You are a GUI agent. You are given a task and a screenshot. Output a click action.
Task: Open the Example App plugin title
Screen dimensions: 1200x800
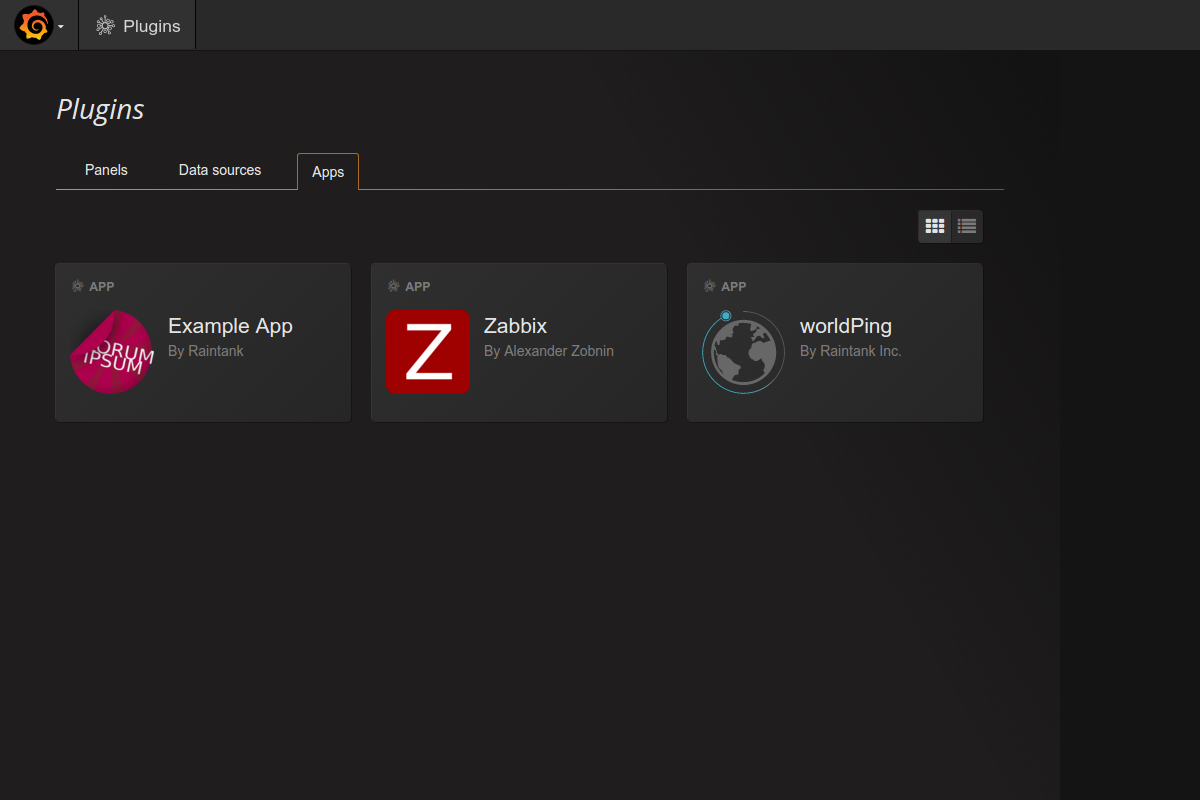pyautogui.click(x=230, y=326)
